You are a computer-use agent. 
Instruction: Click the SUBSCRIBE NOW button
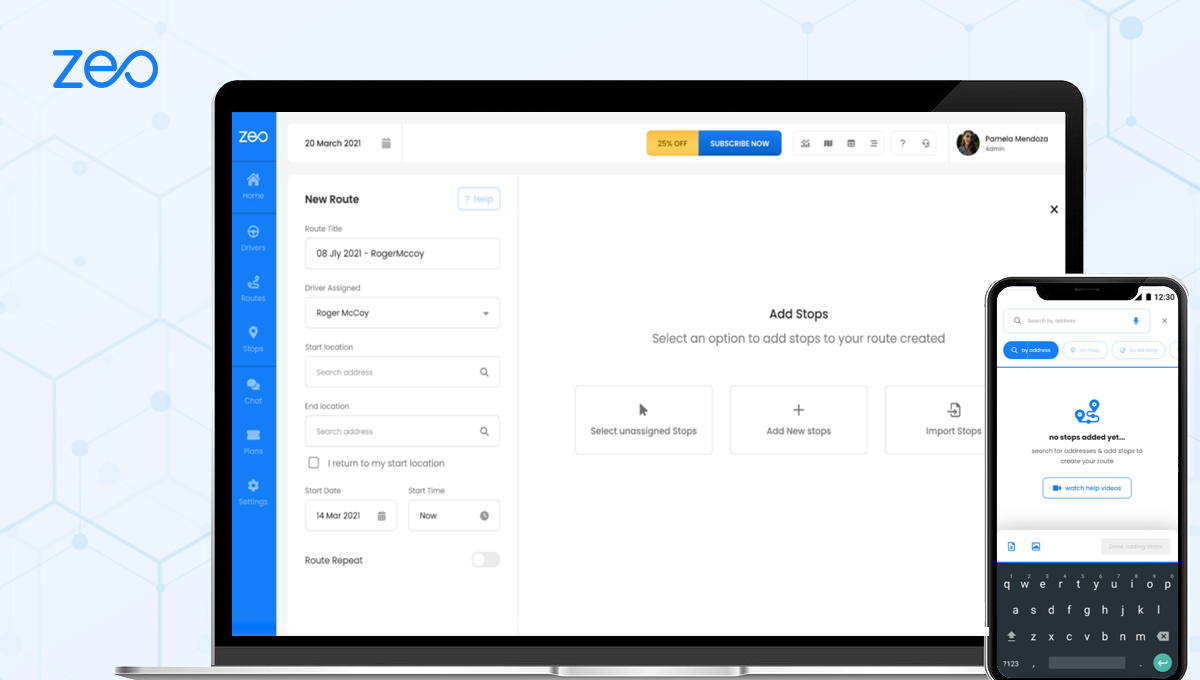tap(740, 143)
